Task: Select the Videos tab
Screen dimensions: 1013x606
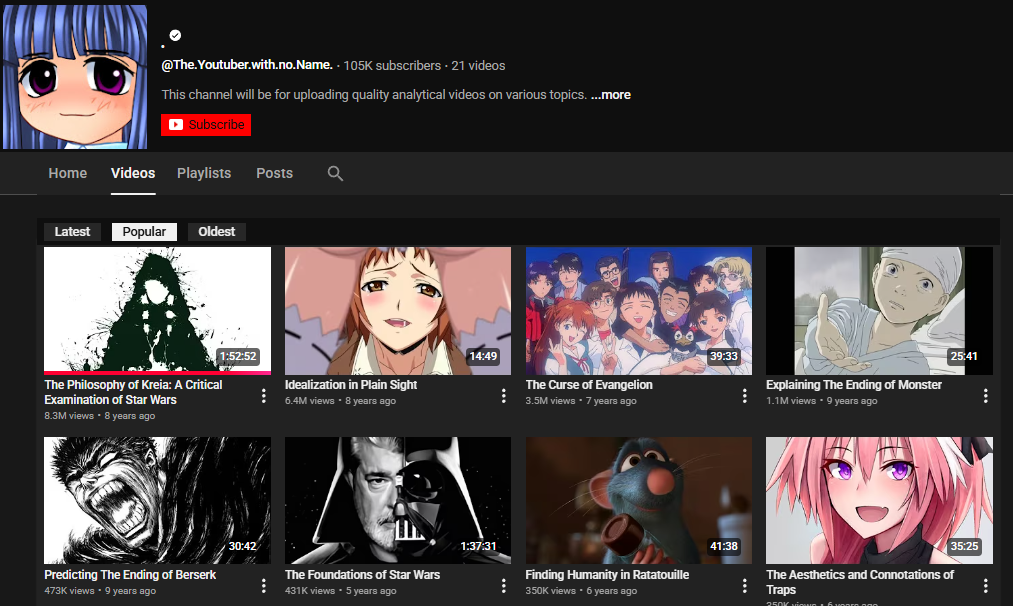Action: click(x=132, y=173)
